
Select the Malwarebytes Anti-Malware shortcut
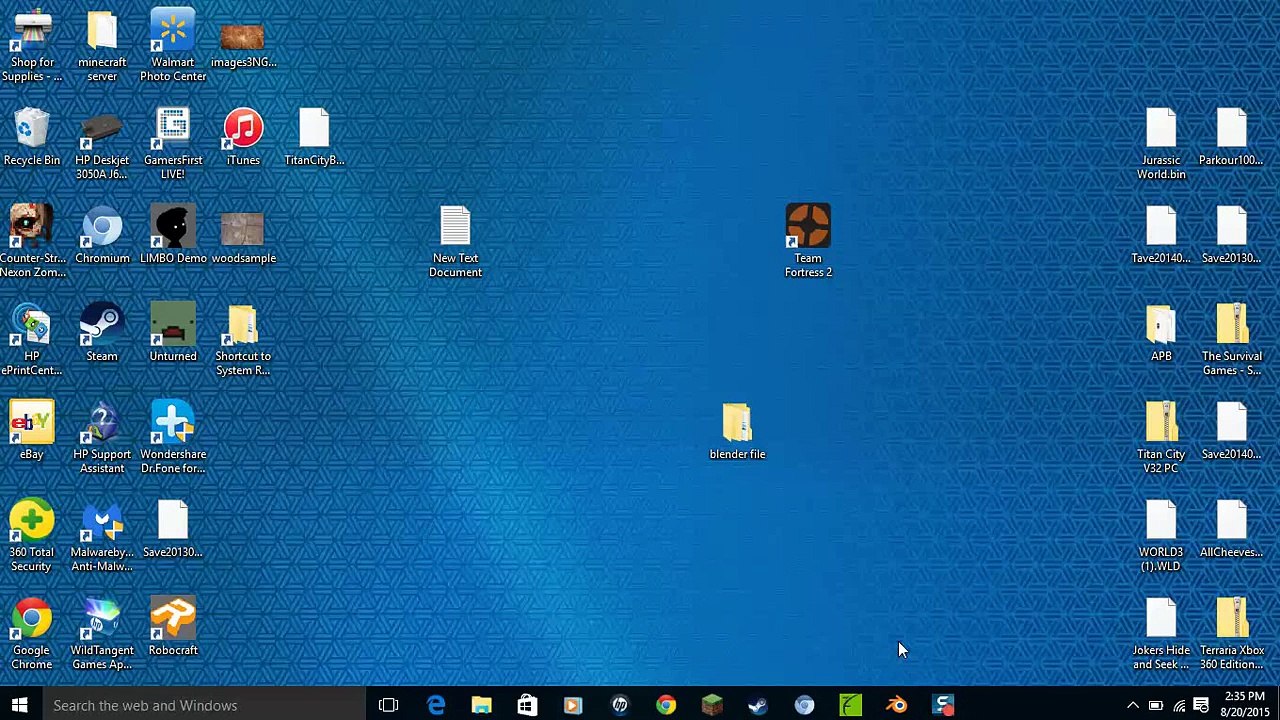[x=102, y=537]
